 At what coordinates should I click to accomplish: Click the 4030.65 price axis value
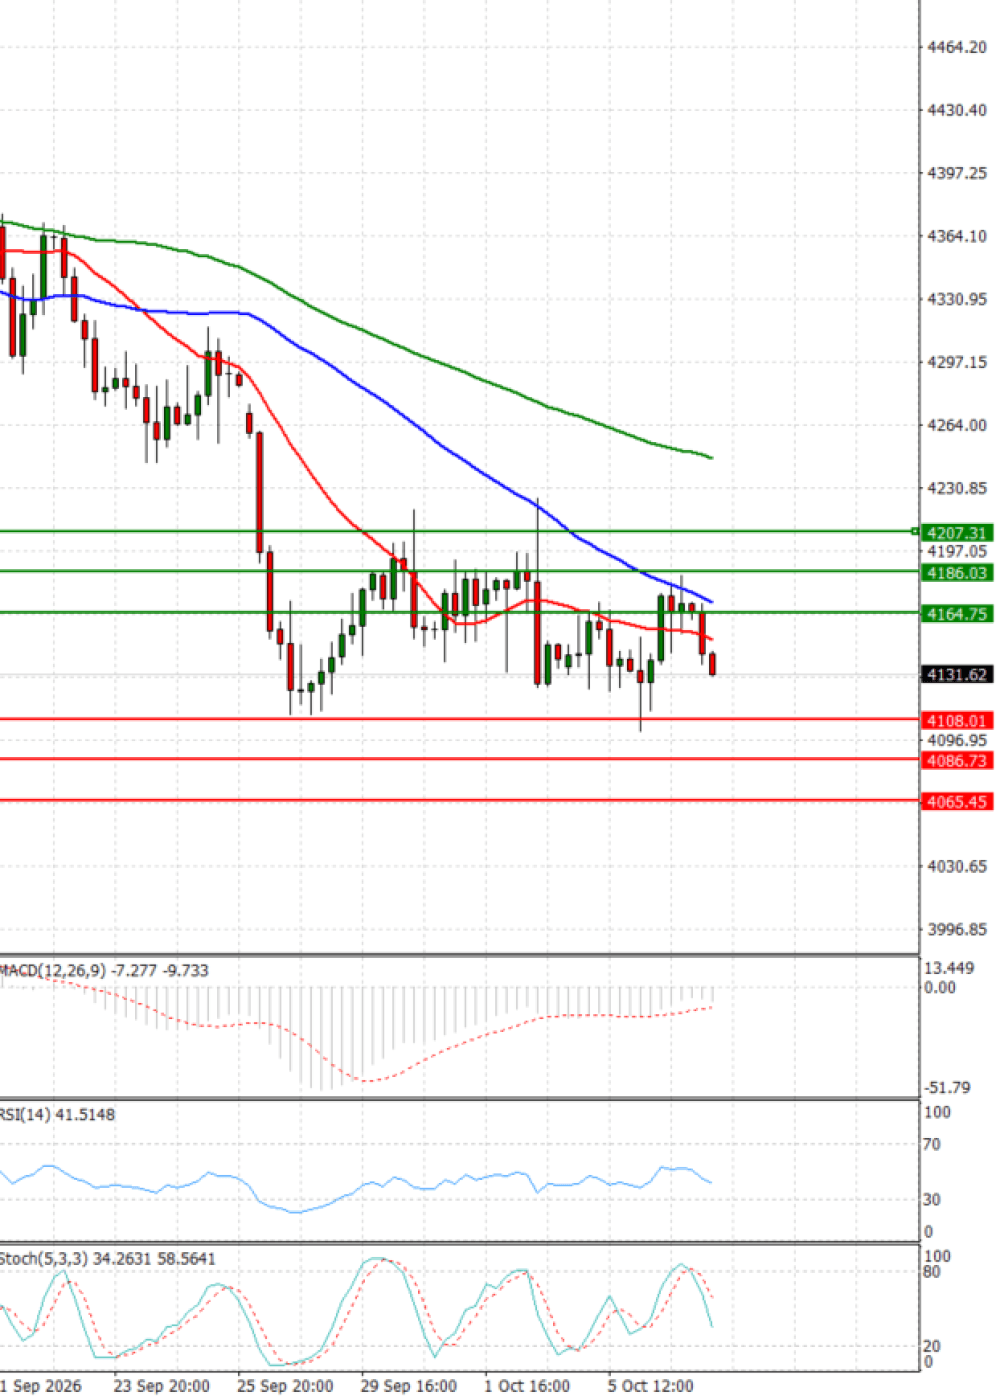957,866
